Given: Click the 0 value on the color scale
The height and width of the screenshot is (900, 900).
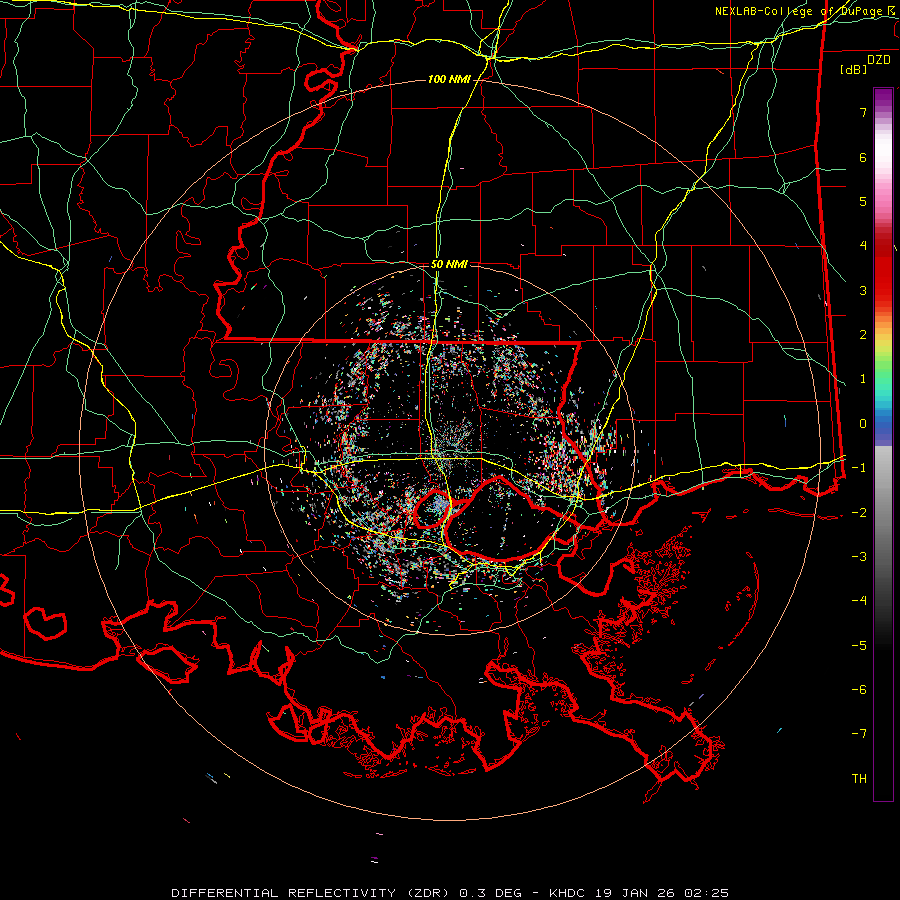Looking at the screenshot, I should point(863,424).
